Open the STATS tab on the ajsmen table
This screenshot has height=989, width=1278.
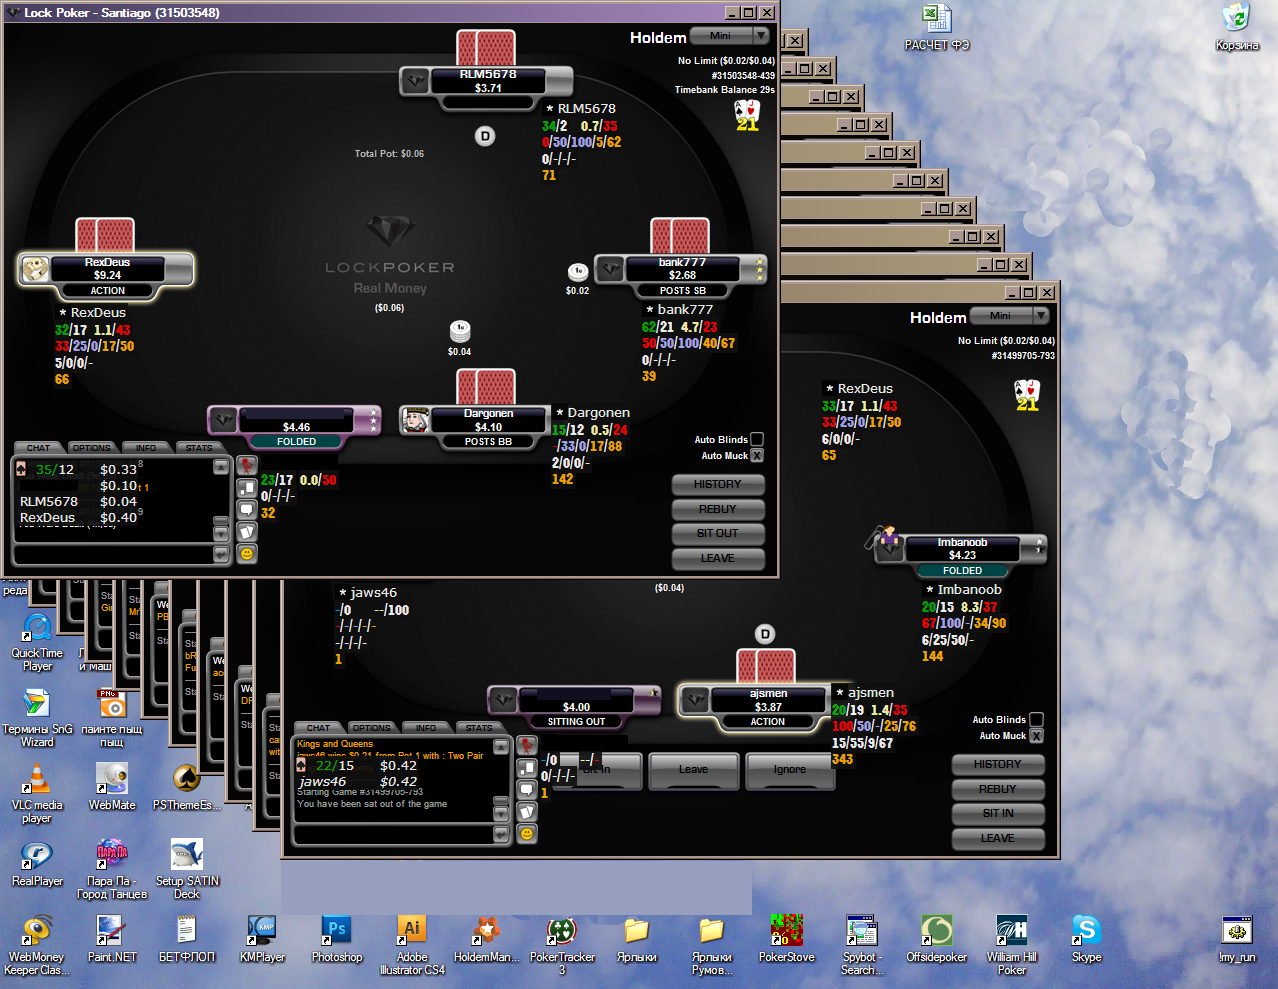[x=479, y=728]
